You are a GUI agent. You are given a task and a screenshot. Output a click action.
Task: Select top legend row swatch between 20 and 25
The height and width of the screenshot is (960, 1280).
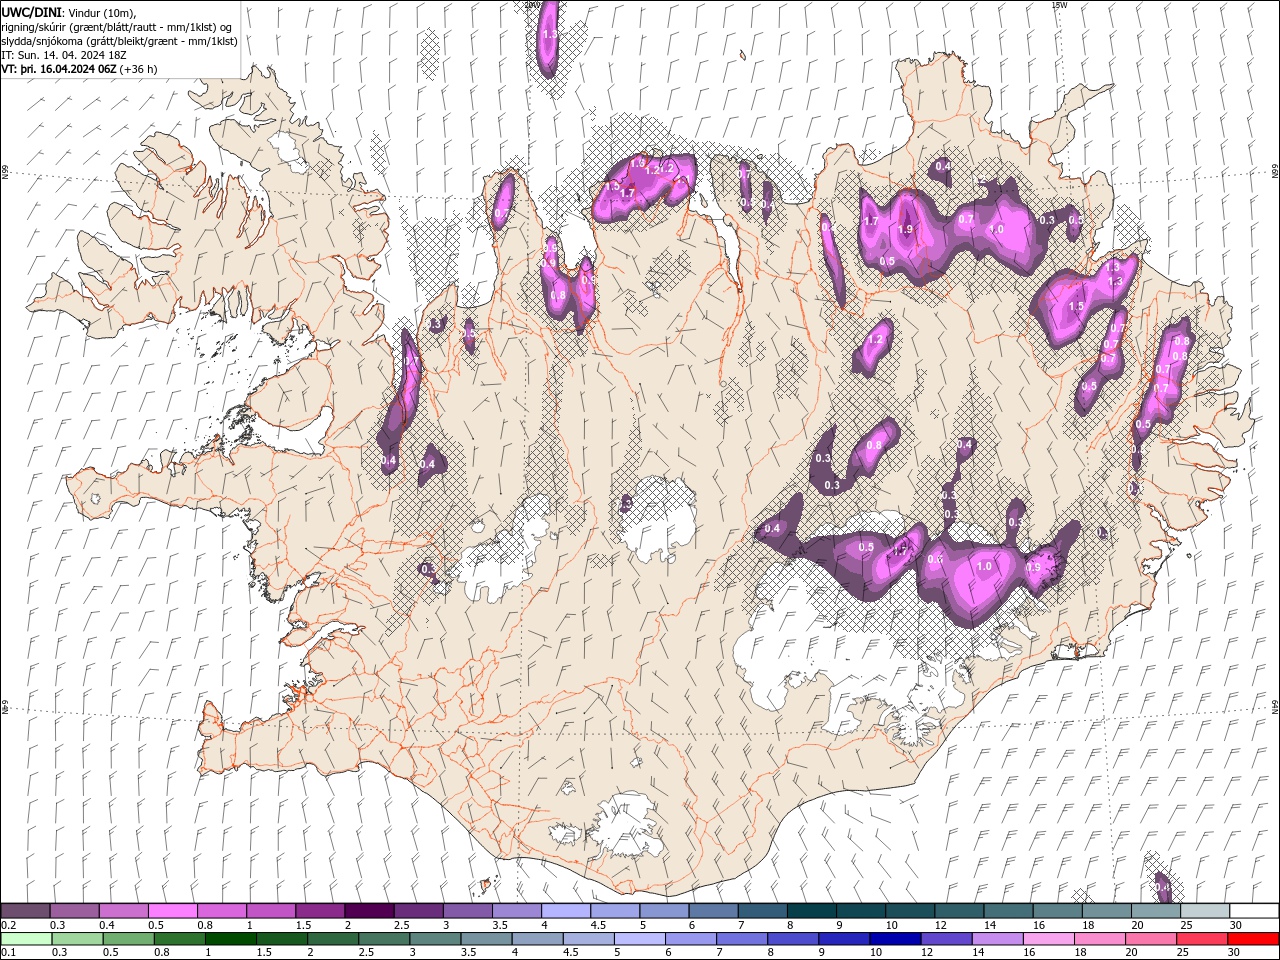tap(1155, 910)
